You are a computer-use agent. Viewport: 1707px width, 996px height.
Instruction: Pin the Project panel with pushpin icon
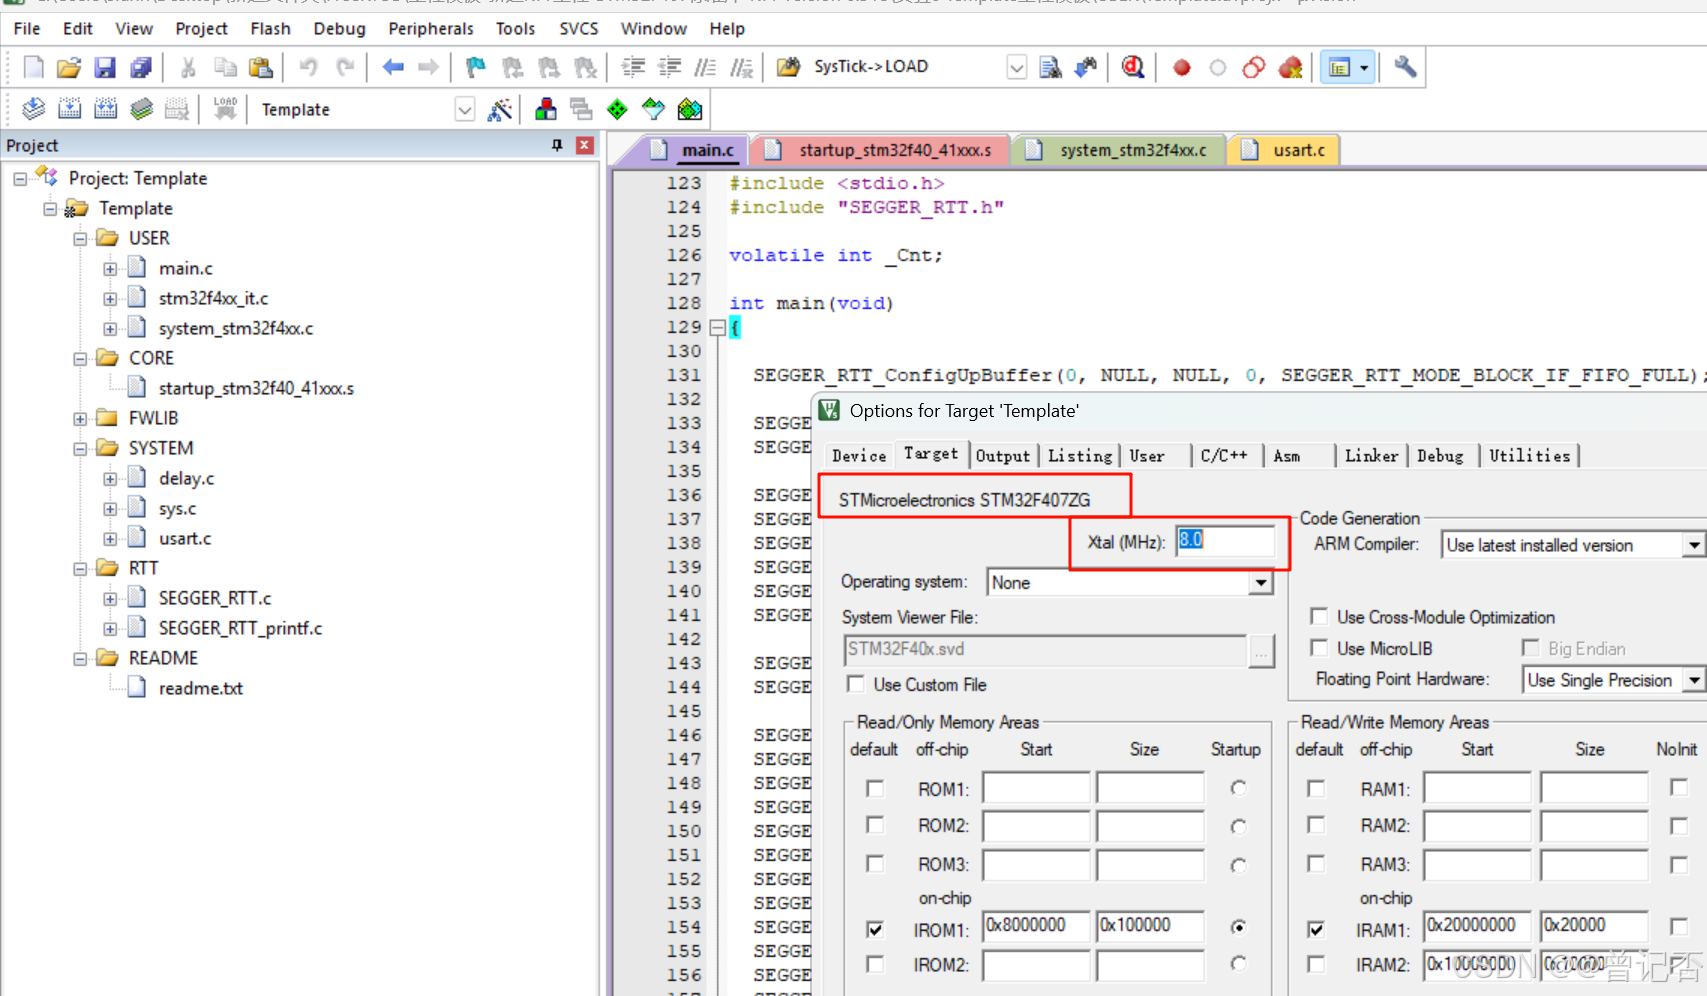(x=557, y=145)
